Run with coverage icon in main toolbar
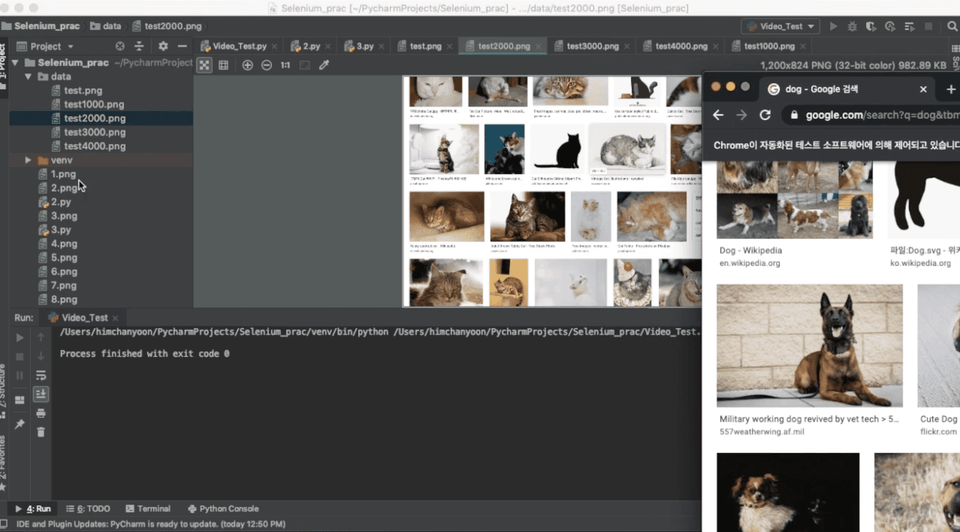Viewport: 960px width, 532px height. coord(871,26)
